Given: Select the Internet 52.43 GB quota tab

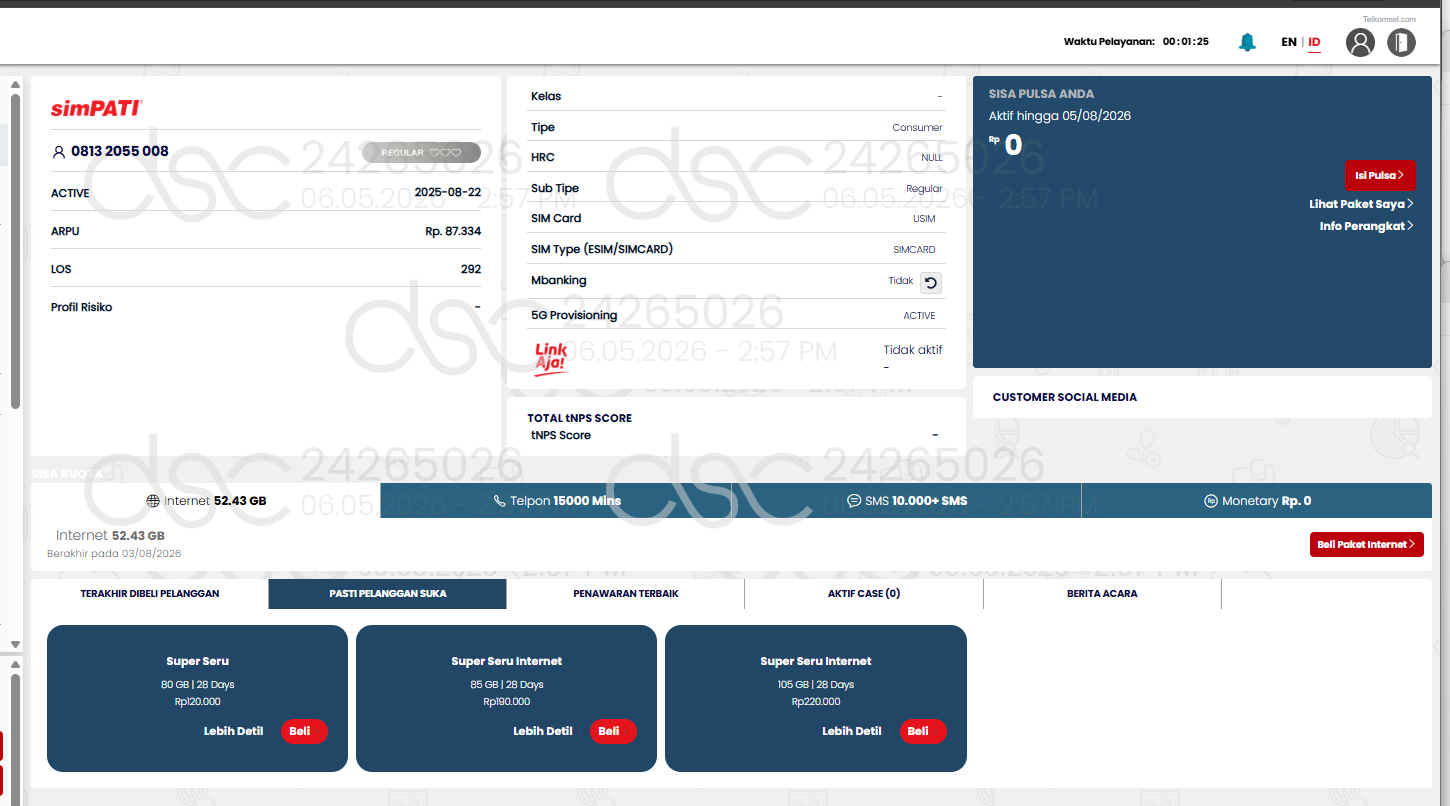Looking at the screenshot, I should click(x=206, y=501).
